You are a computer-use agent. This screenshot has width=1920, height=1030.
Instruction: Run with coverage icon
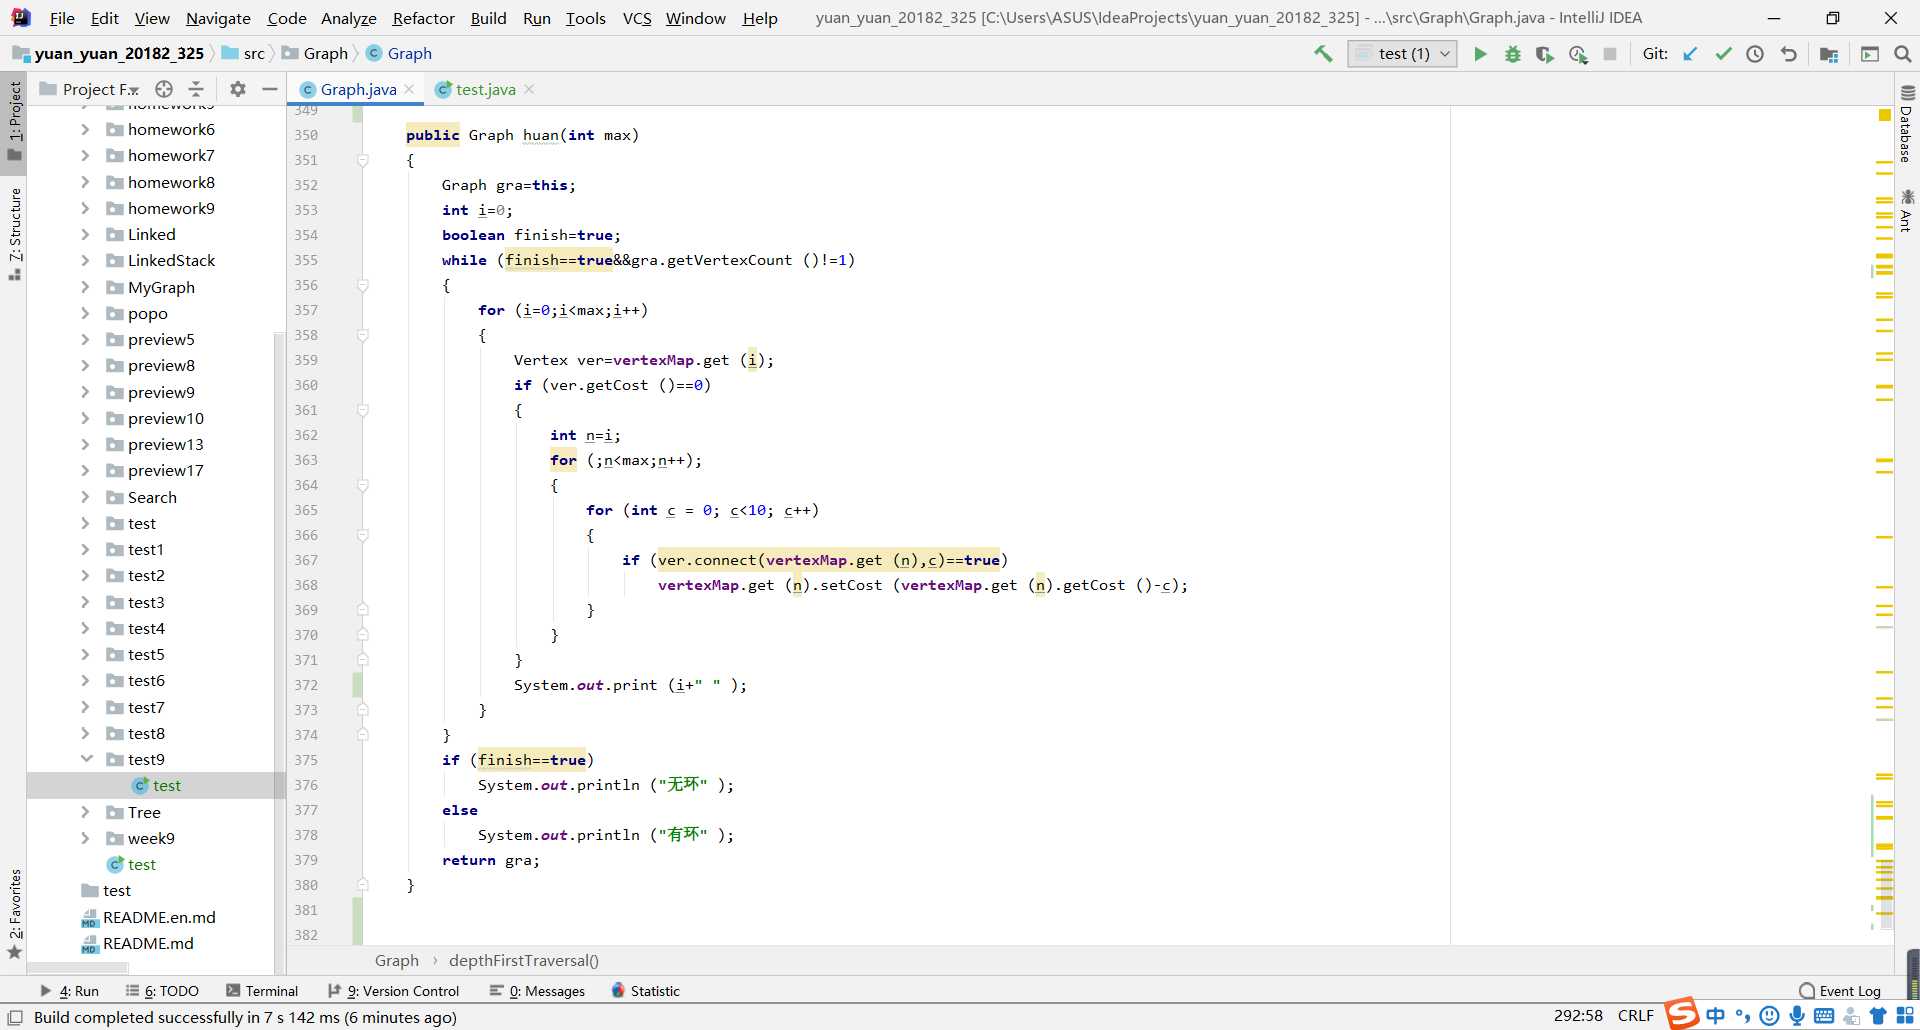[1545, 54]
